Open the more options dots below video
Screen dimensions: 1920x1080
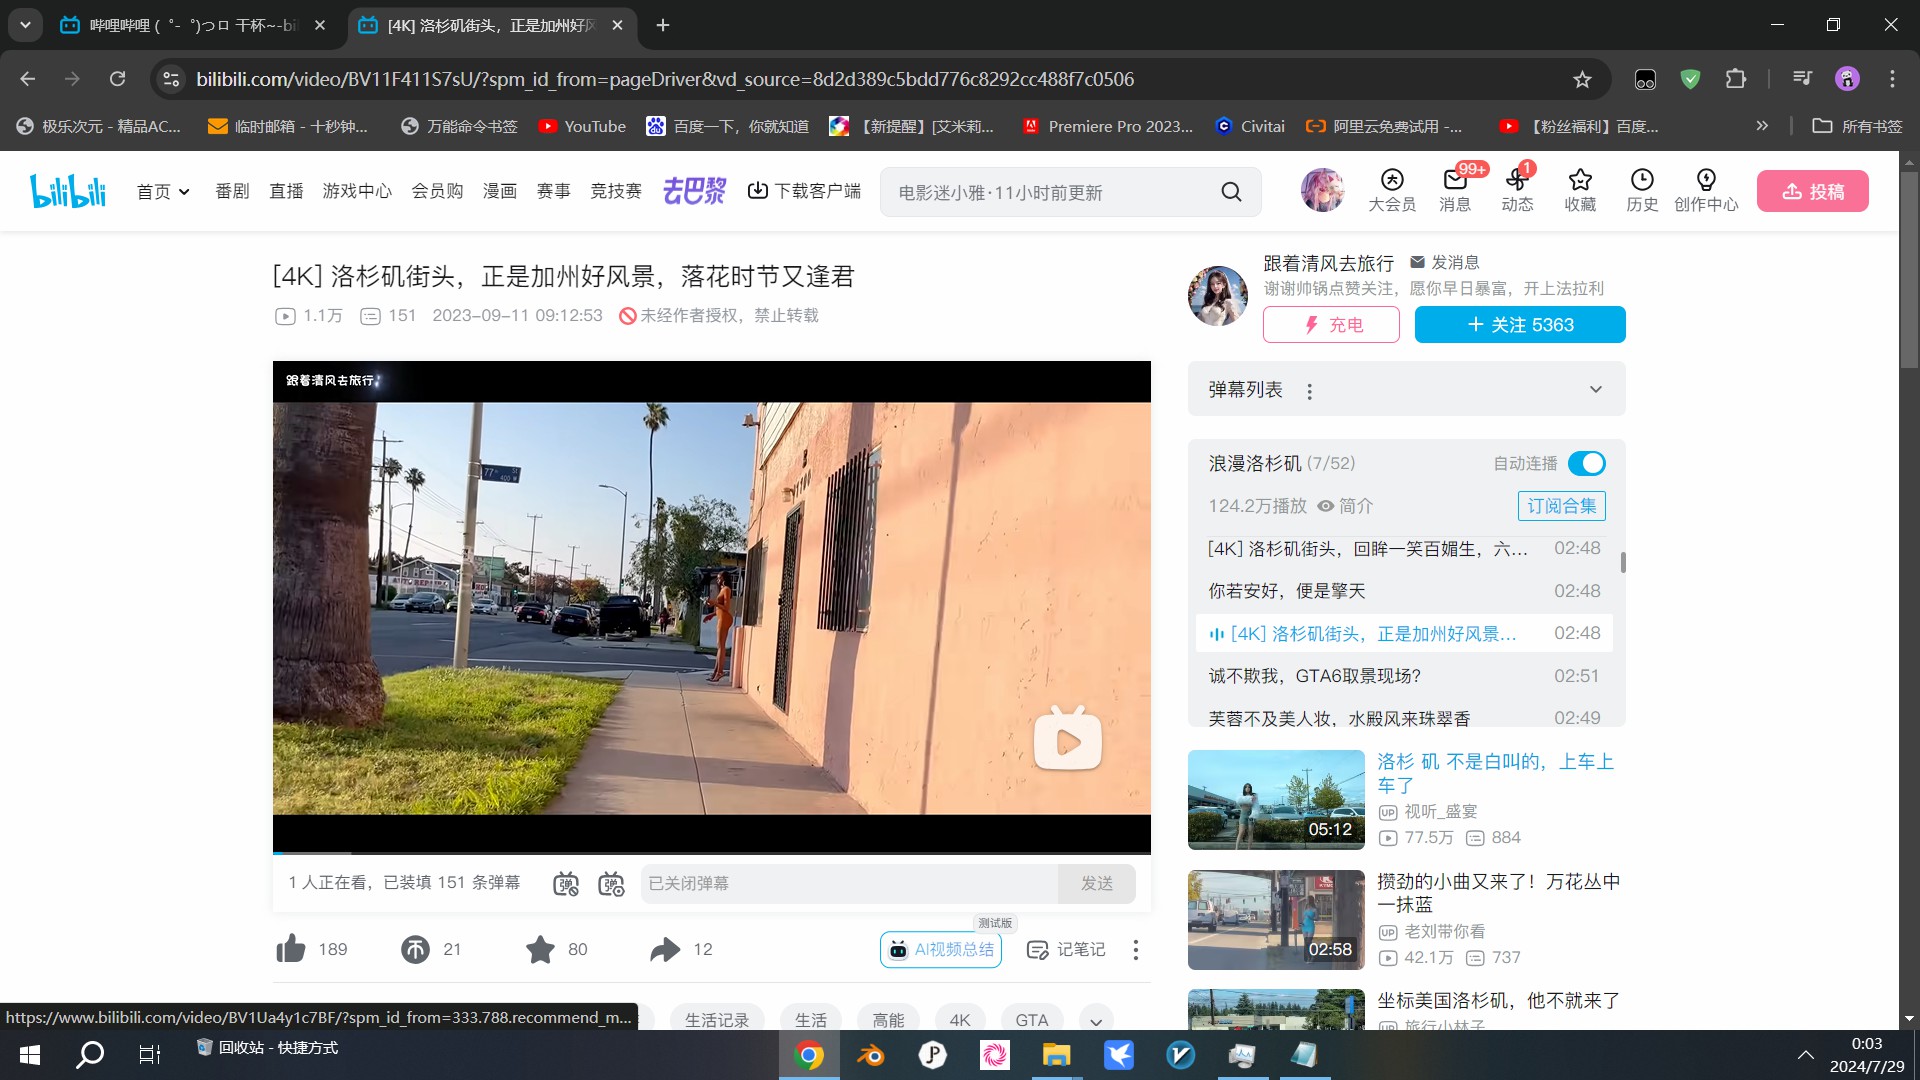coord(1135,949)
